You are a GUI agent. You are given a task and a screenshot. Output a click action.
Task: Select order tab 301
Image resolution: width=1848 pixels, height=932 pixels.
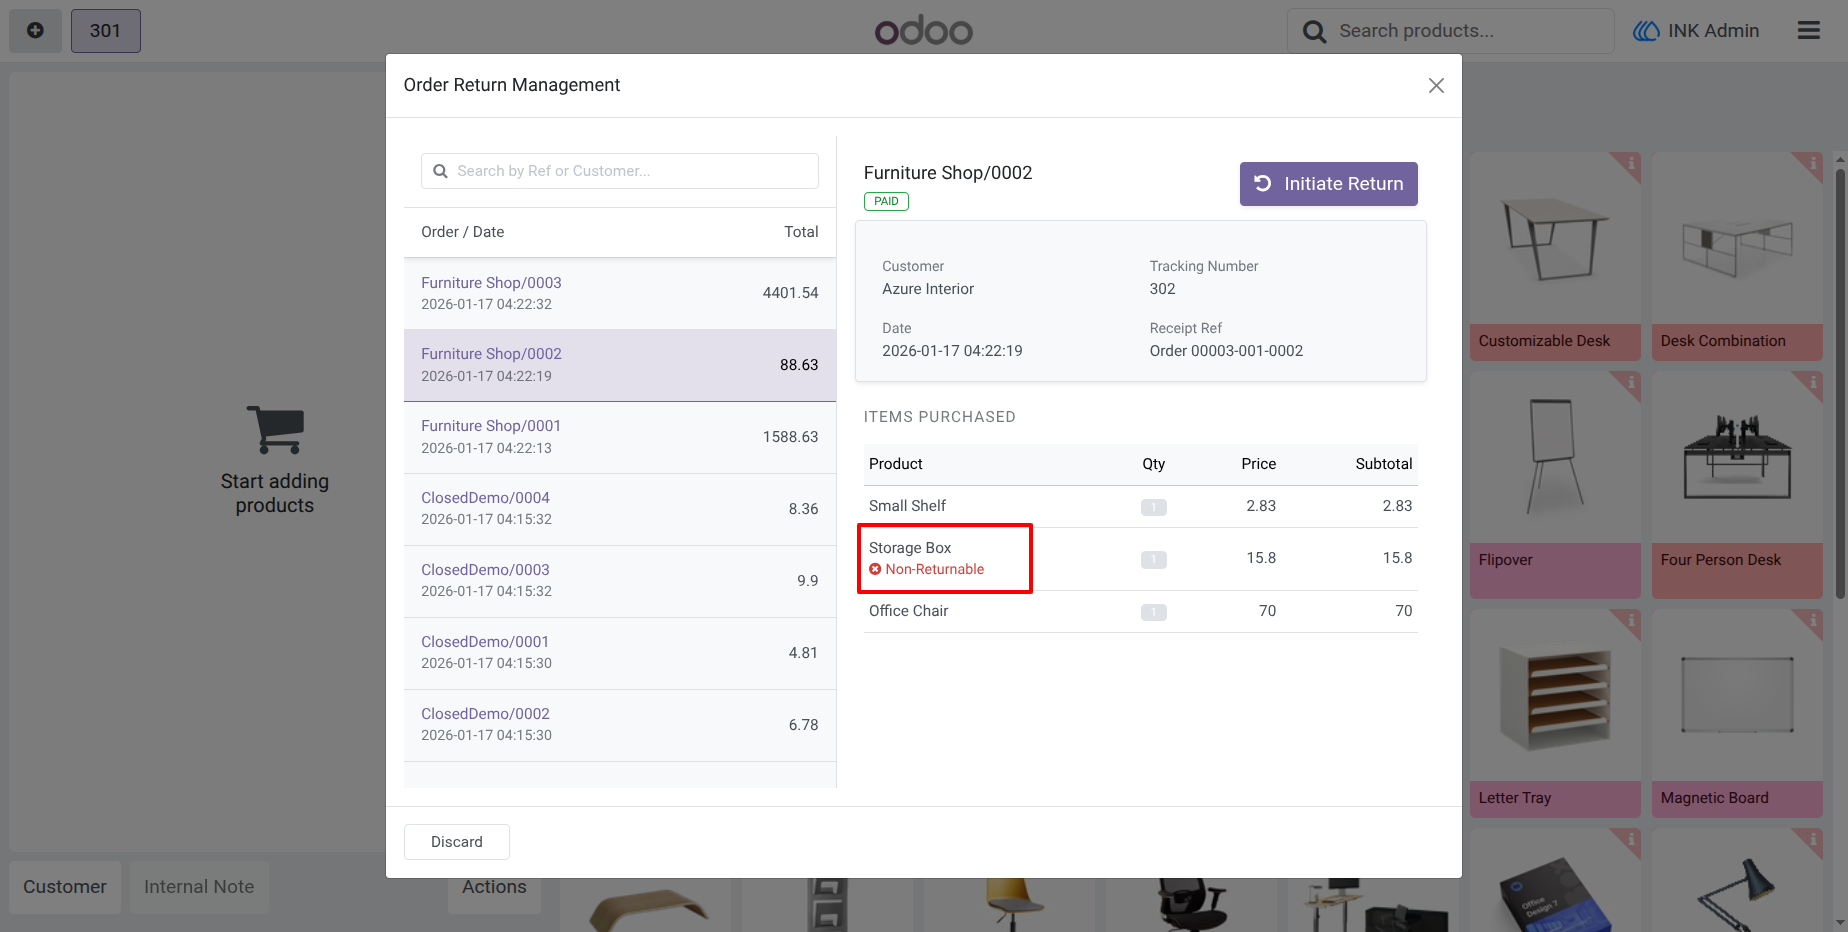(105, 31)
